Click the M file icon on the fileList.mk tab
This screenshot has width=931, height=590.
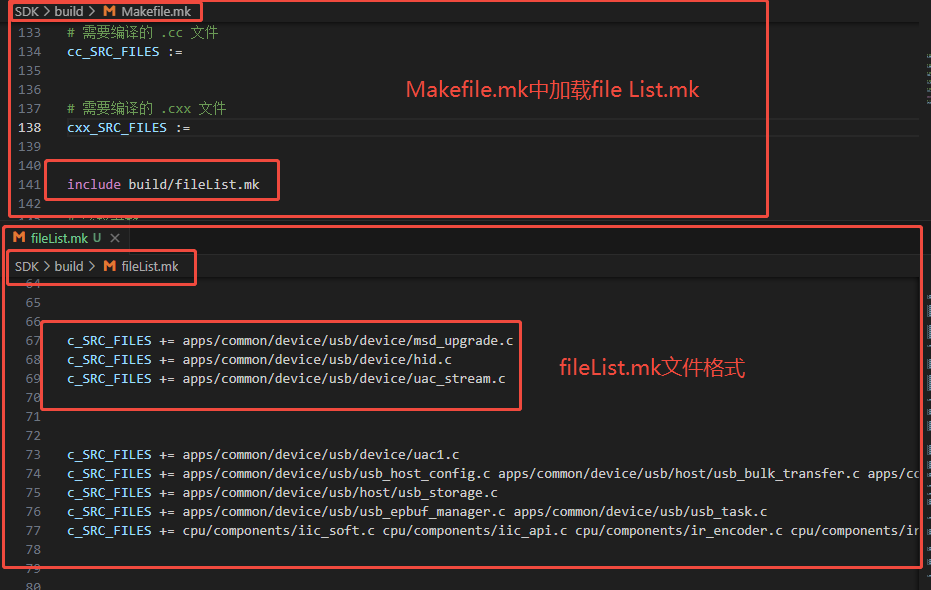point(19,237)
